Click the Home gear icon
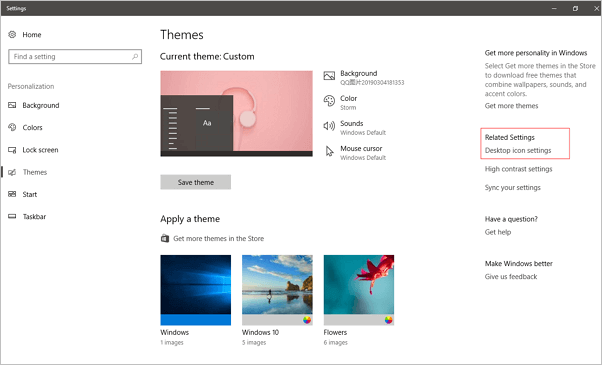 [x=12, y=35]
